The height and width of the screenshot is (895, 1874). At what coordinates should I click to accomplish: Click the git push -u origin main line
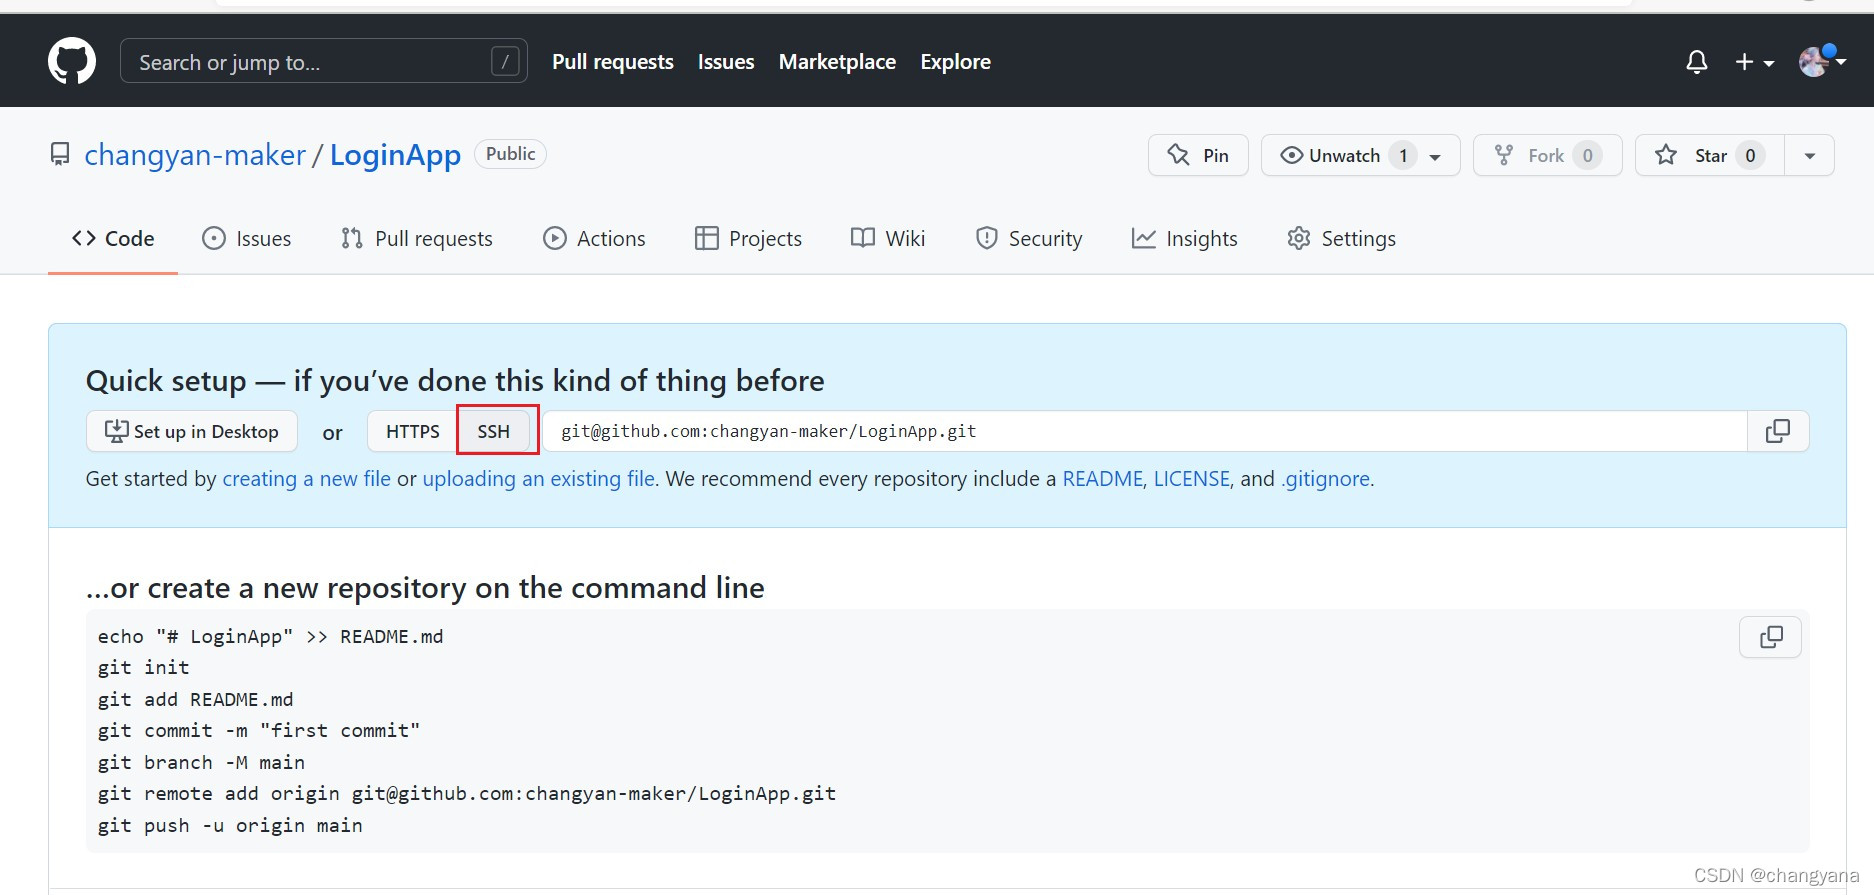(x=230, y=826)
